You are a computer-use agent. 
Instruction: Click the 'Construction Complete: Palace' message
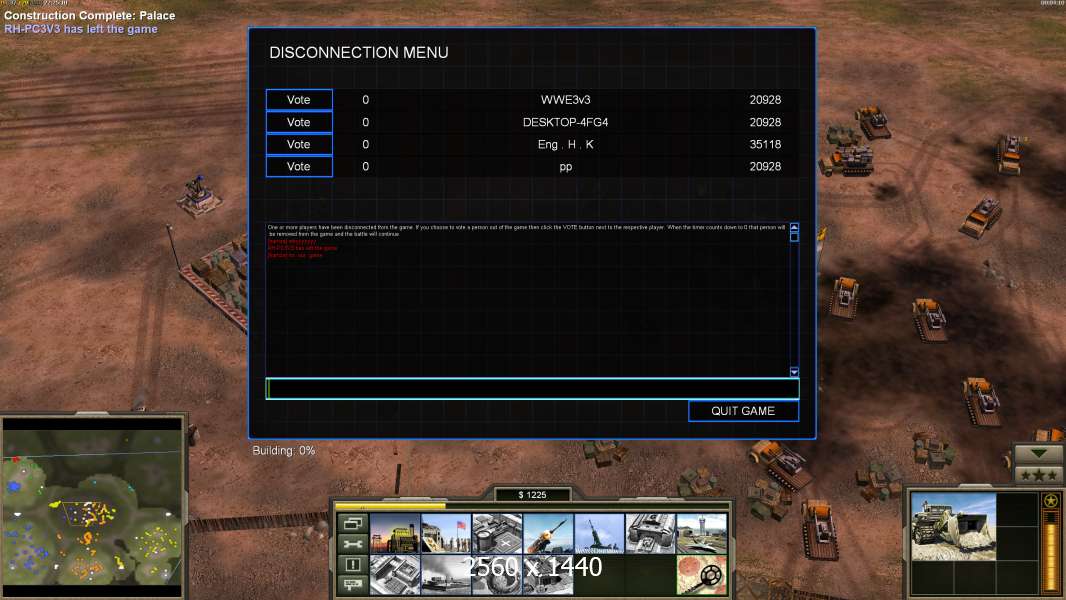click(x=90, y=15)
